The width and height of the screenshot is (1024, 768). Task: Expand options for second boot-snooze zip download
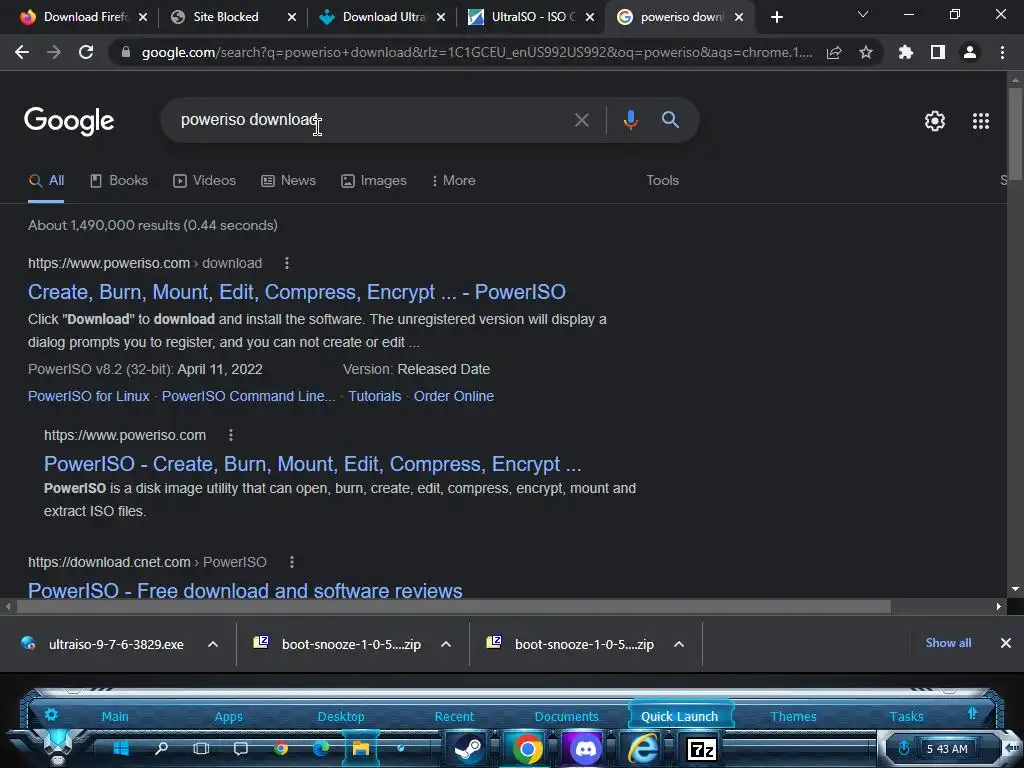(x=679, y=644)
